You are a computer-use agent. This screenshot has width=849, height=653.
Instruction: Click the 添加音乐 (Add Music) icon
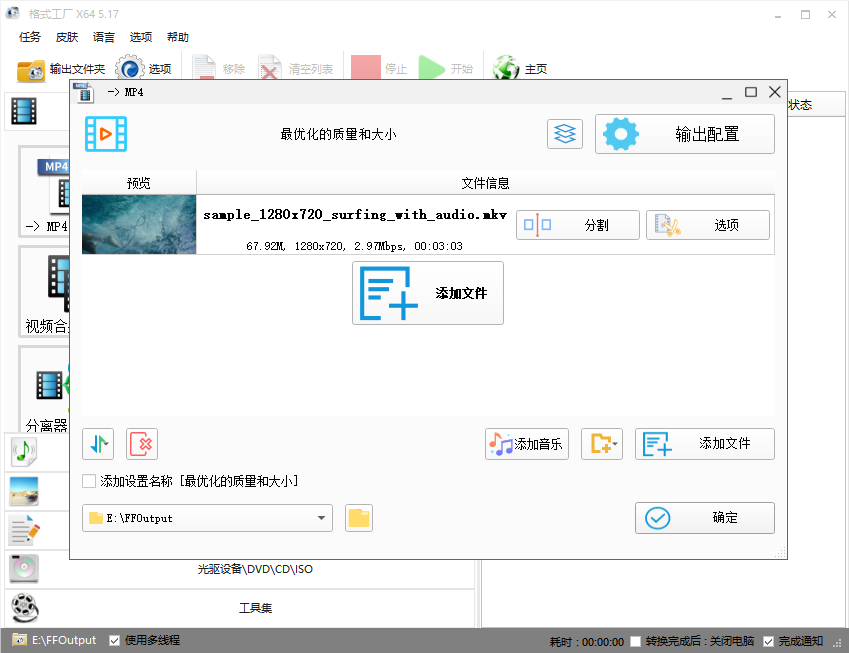point(526,443)
